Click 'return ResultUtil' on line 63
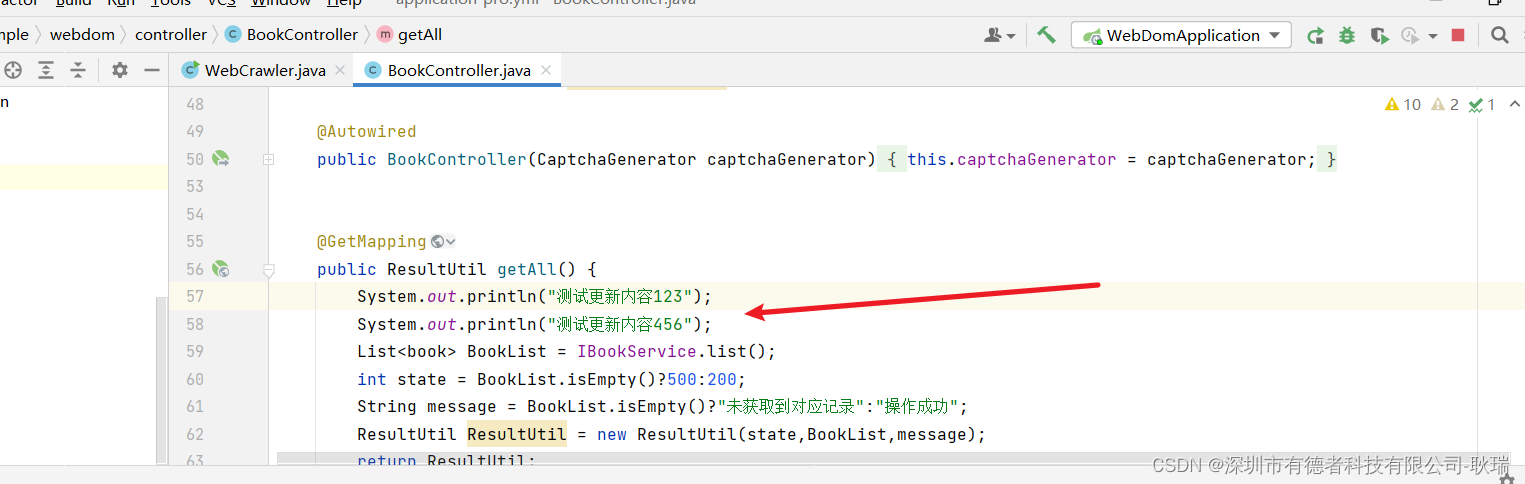Viewport: 1525px width, 484px height. point(446,461)
